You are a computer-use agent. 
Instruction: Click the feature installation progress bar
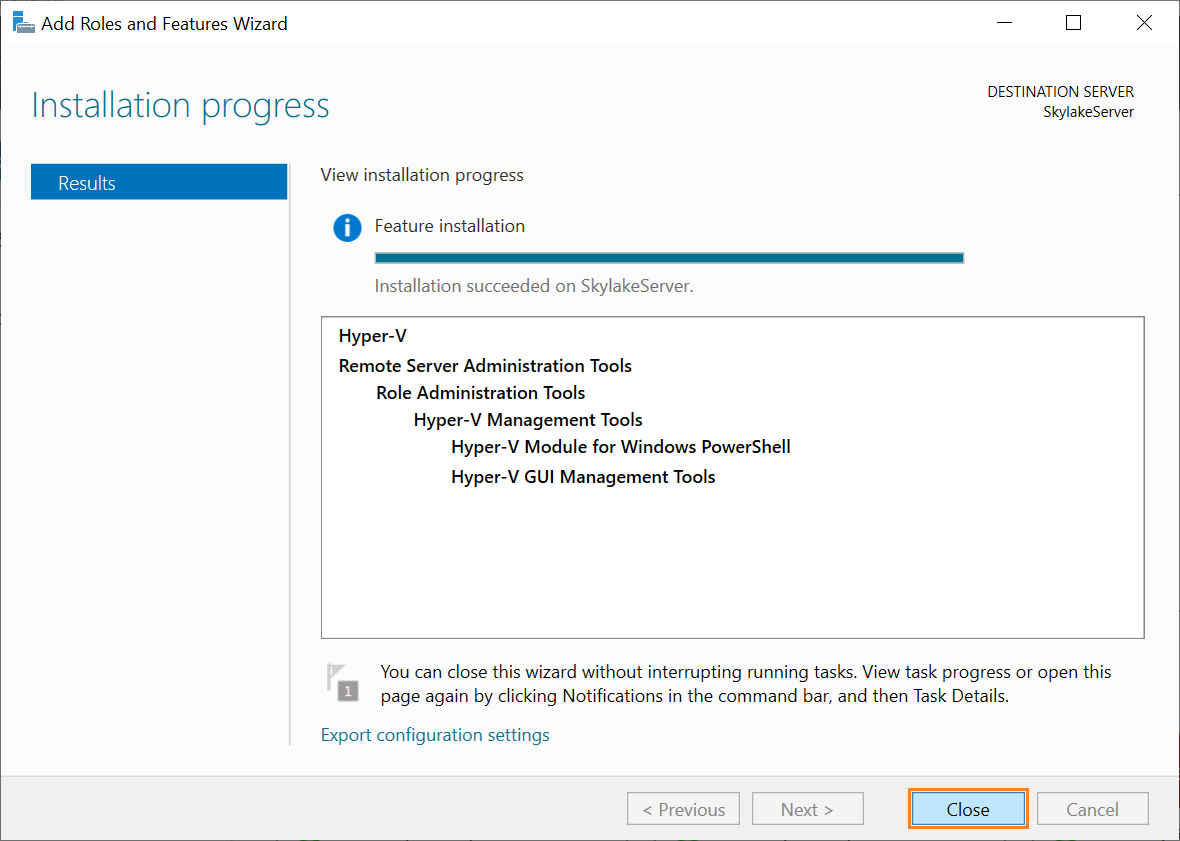click(x=669, y=258)
